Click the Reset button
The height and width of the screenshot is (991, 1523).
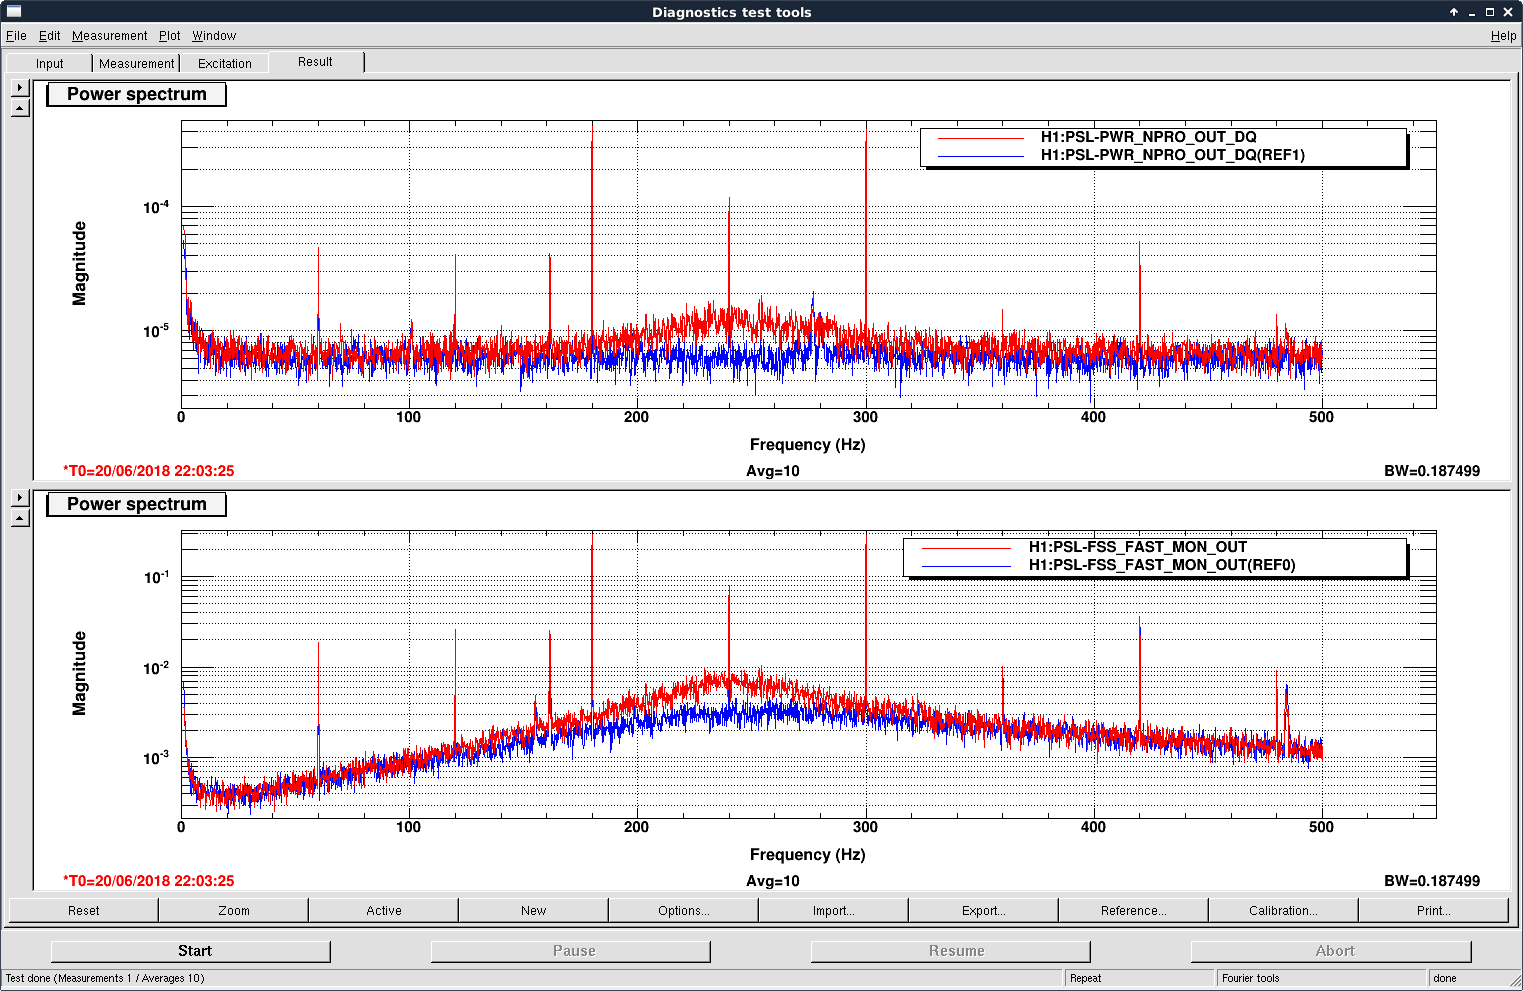pos(84,910)
